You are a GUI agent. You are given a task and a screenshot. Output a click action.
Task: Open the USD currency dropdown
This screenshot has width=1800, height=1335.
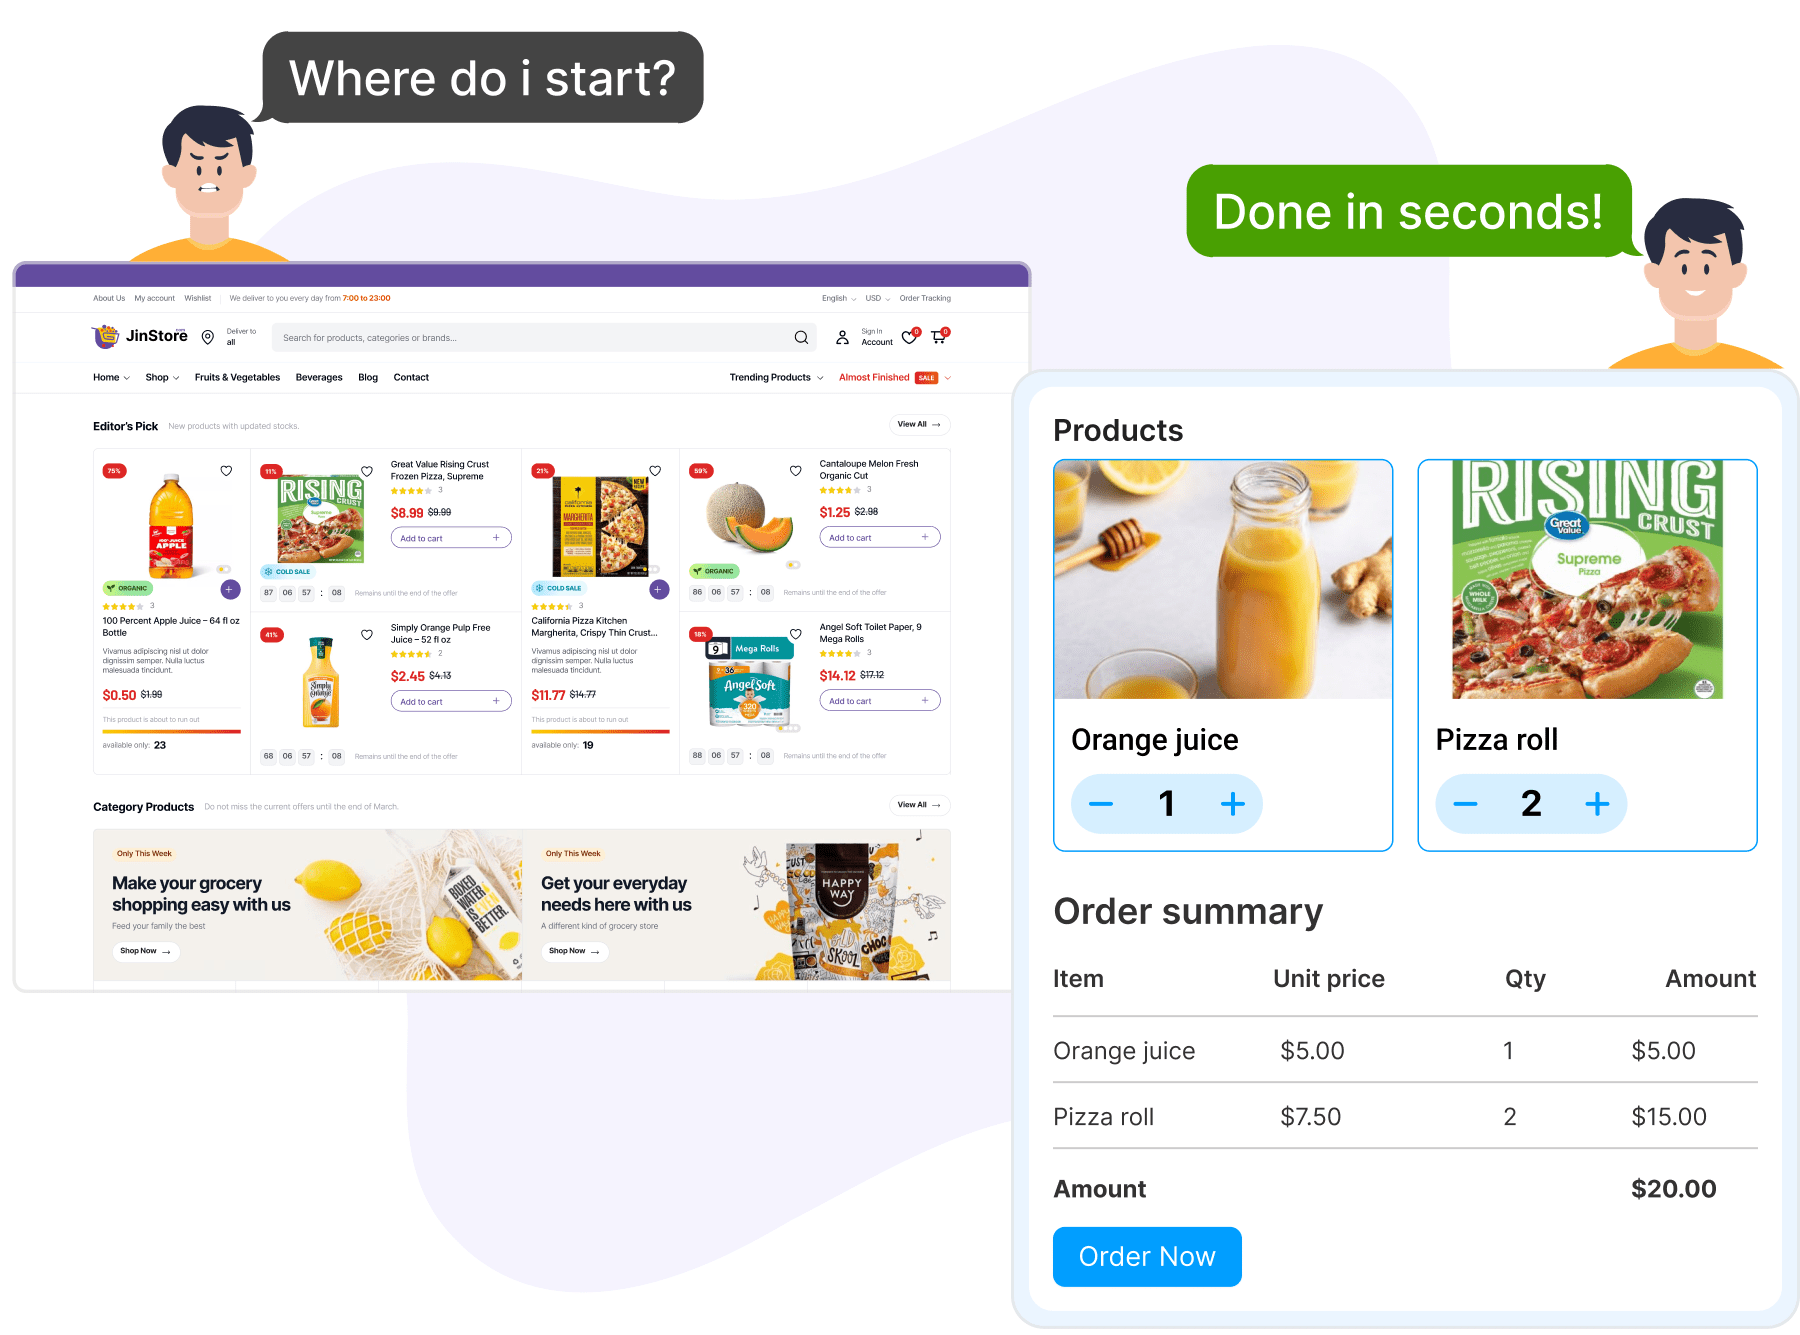tap(878, 298)
